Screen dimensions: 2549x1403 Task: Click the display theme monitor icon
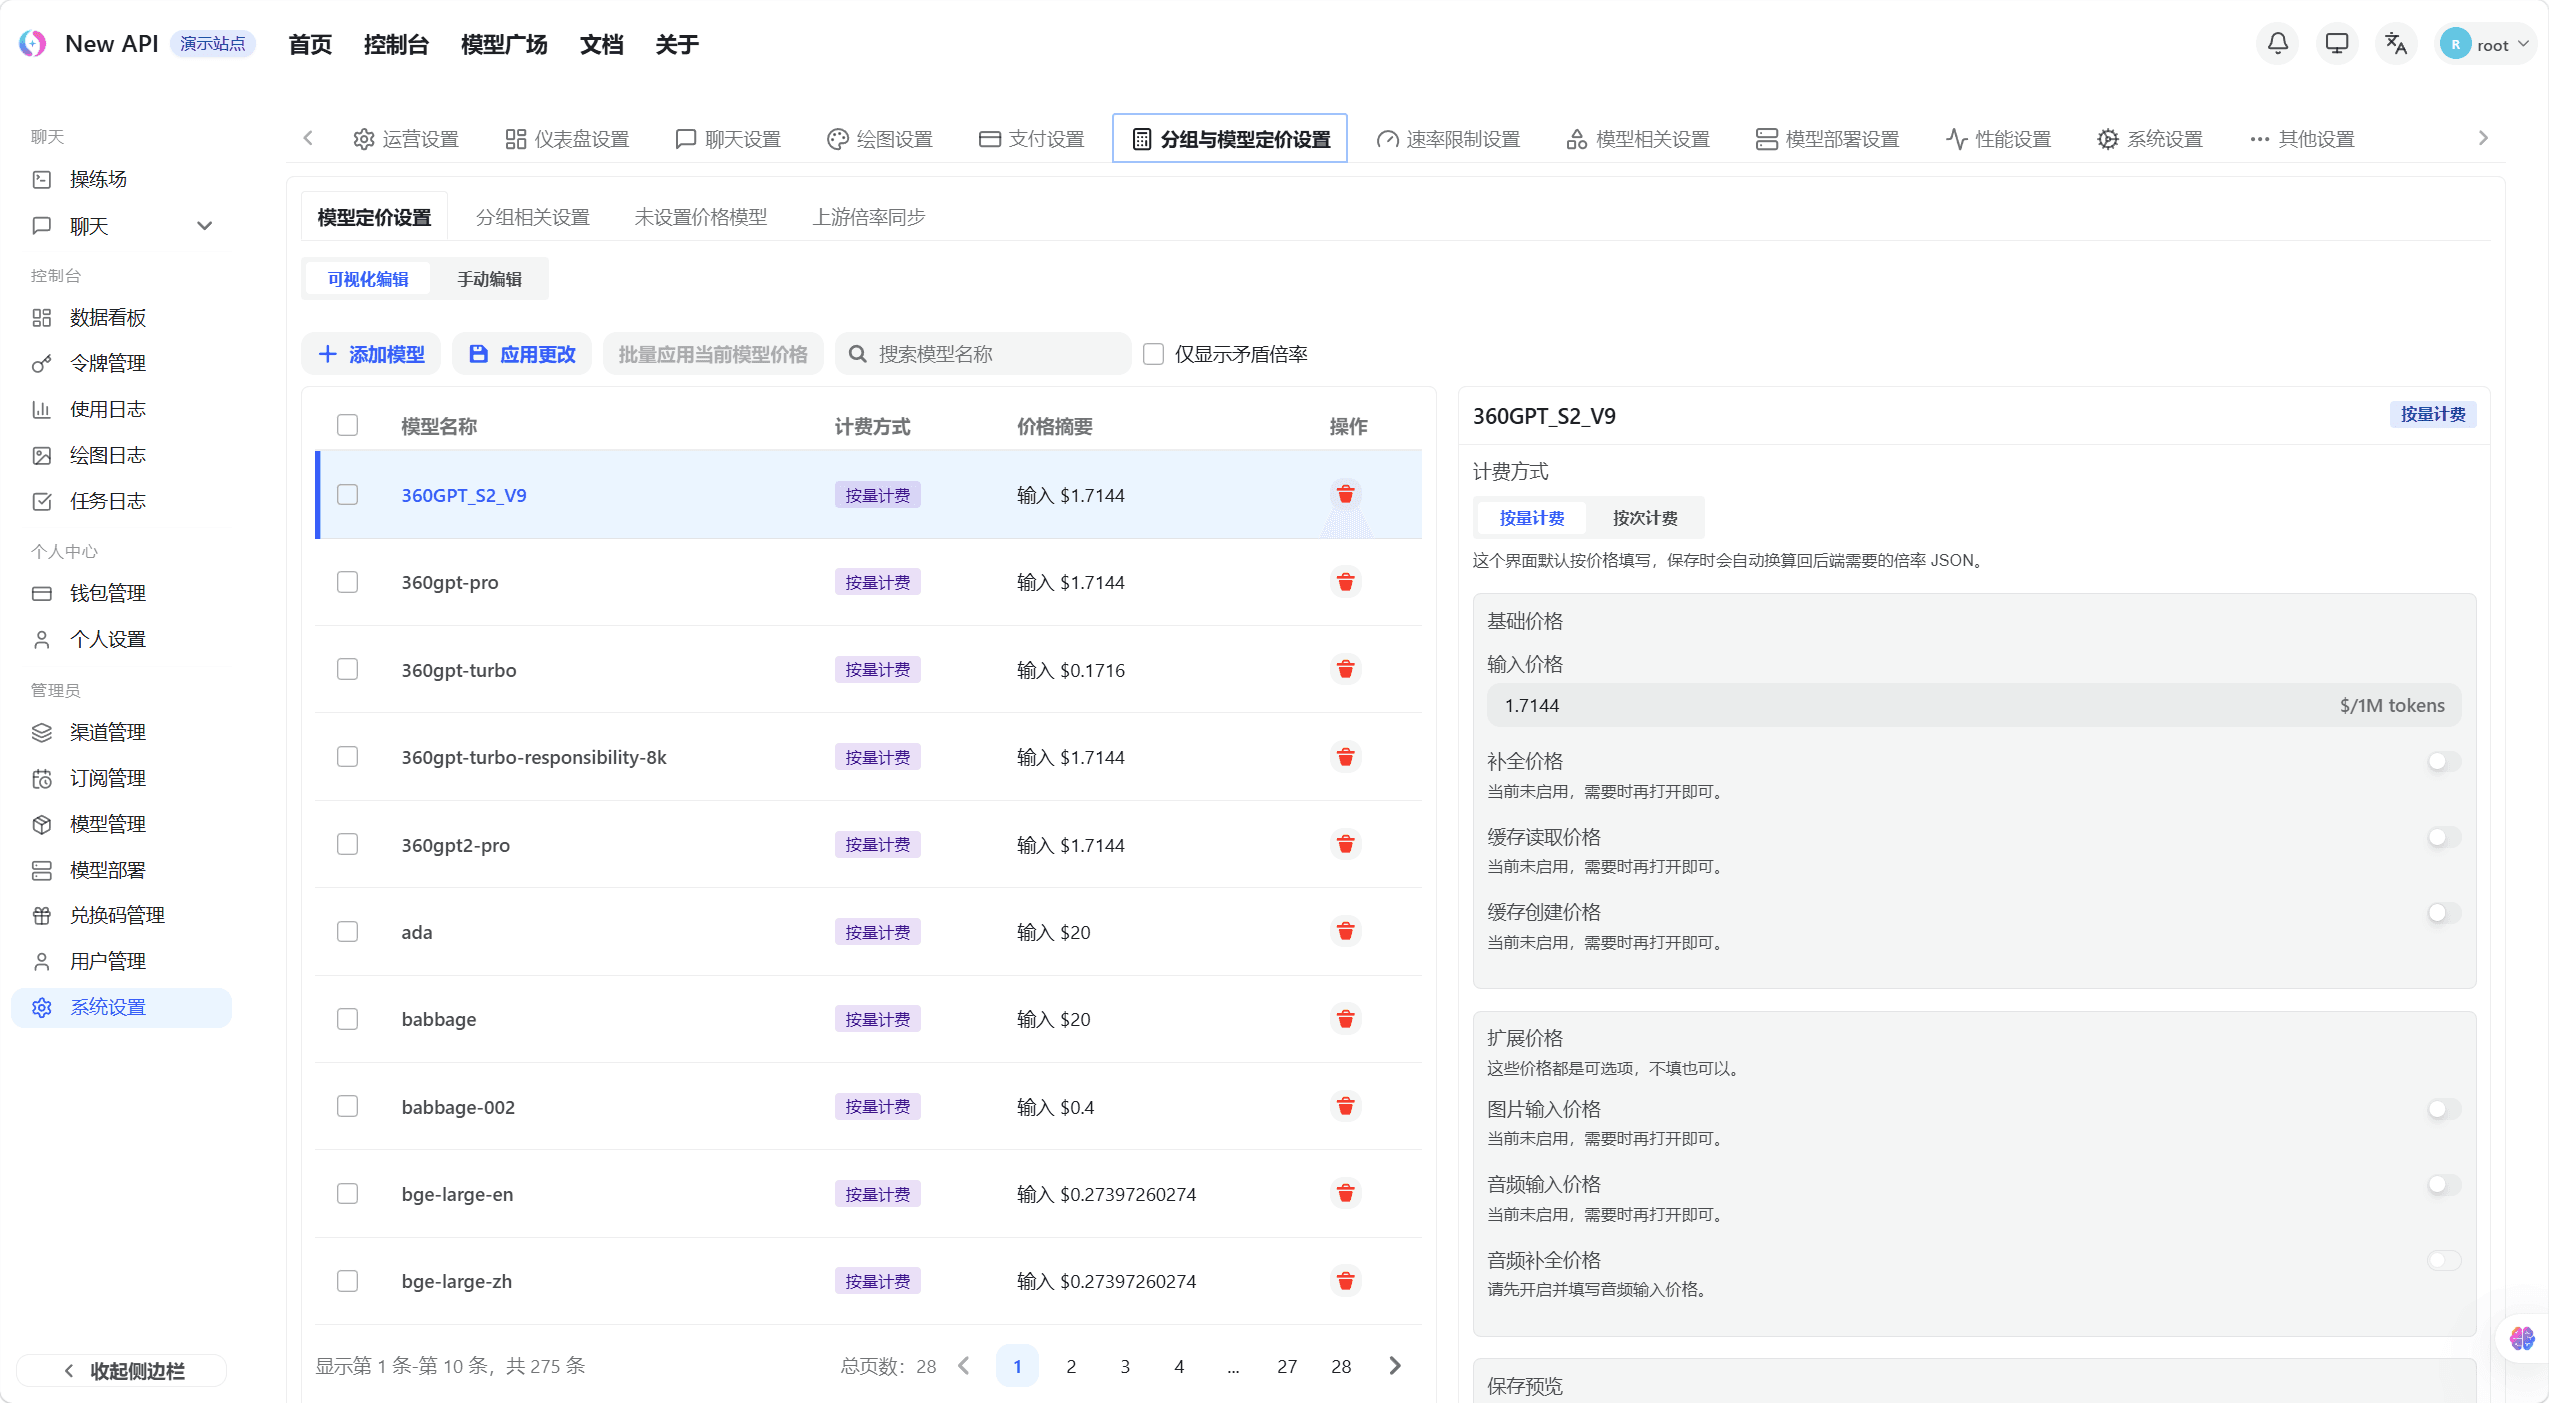pos(2336,44)
